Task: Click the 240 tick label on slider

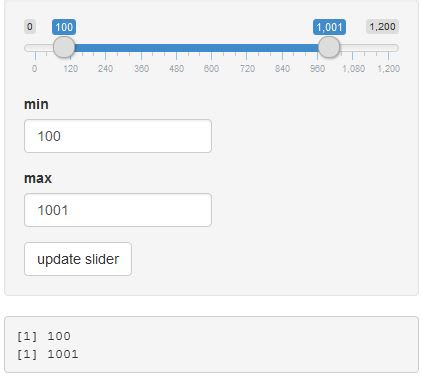Action: (x=105, y=69)
